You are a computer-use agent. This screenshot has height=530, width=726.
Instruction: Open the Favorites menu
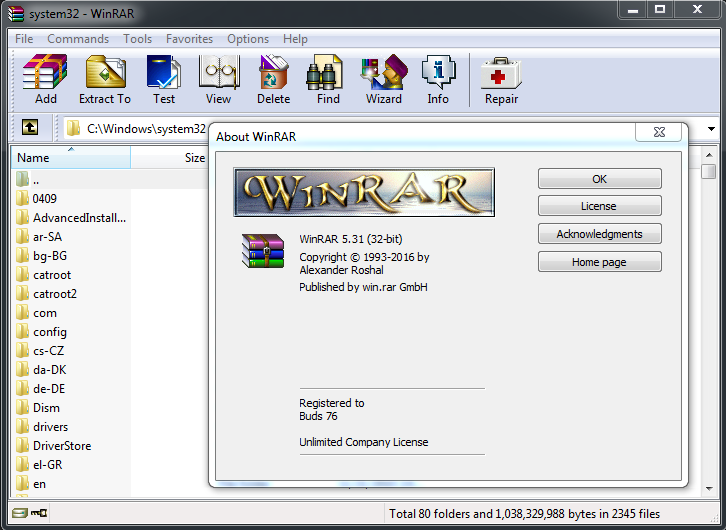(189, 39)
